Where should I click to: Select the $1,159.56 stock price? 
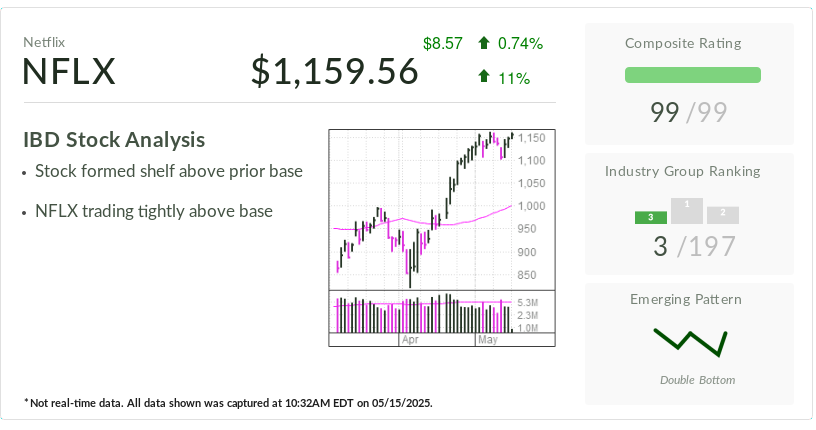click(x=334, y=72)
